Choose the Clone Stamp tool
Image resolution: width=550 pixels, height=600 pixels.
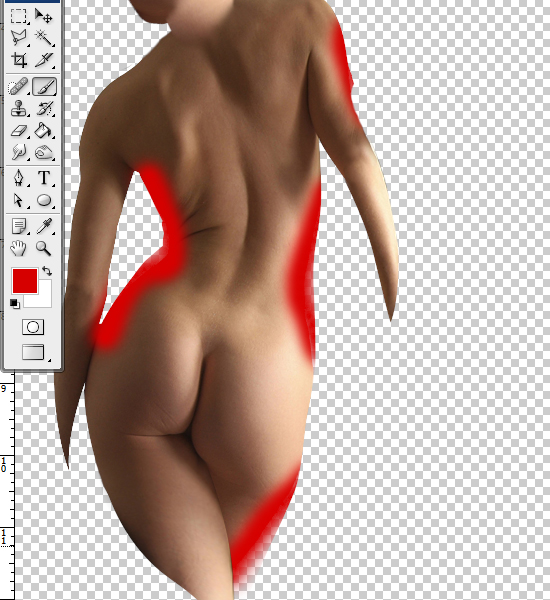click(x=18, y=109)
